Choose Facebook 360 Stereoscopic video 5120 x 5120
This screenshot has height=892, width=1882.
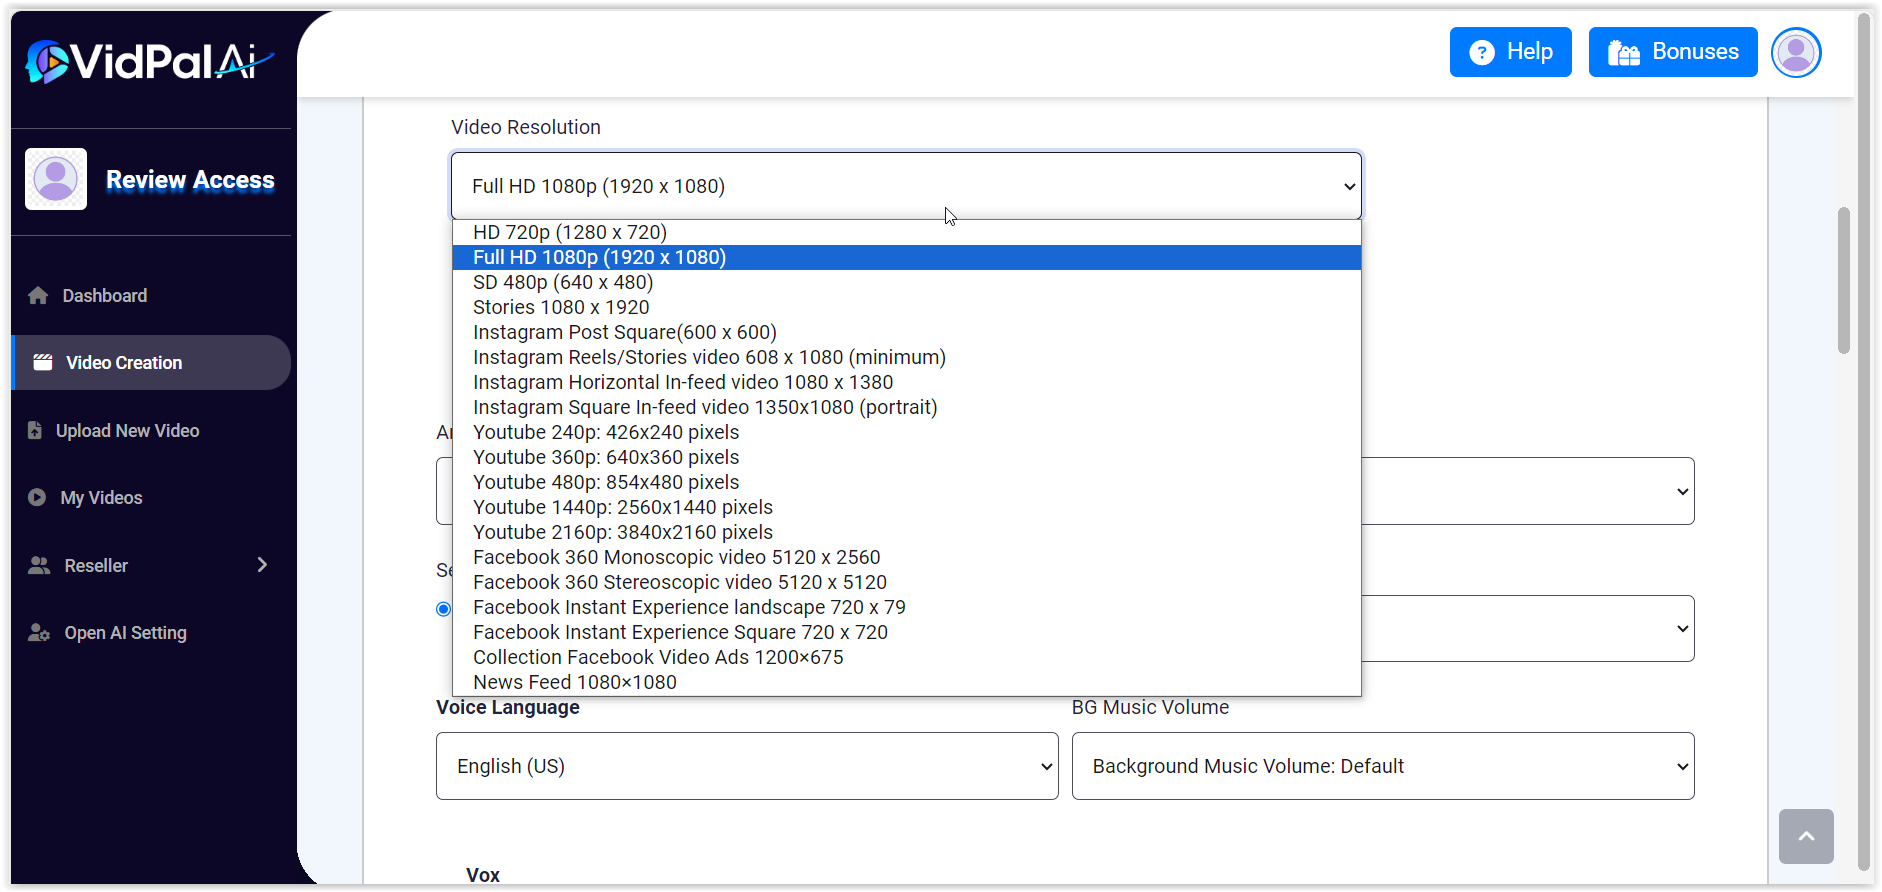pos(906,582)
